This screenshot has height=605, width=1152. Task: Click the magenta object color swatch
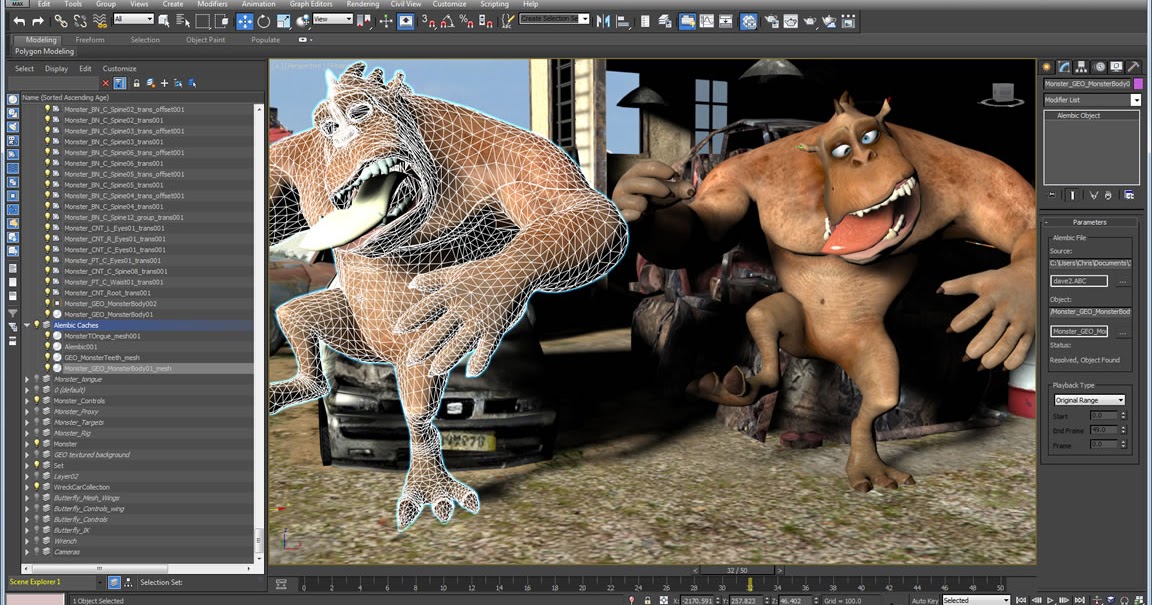pos(1138,84)
